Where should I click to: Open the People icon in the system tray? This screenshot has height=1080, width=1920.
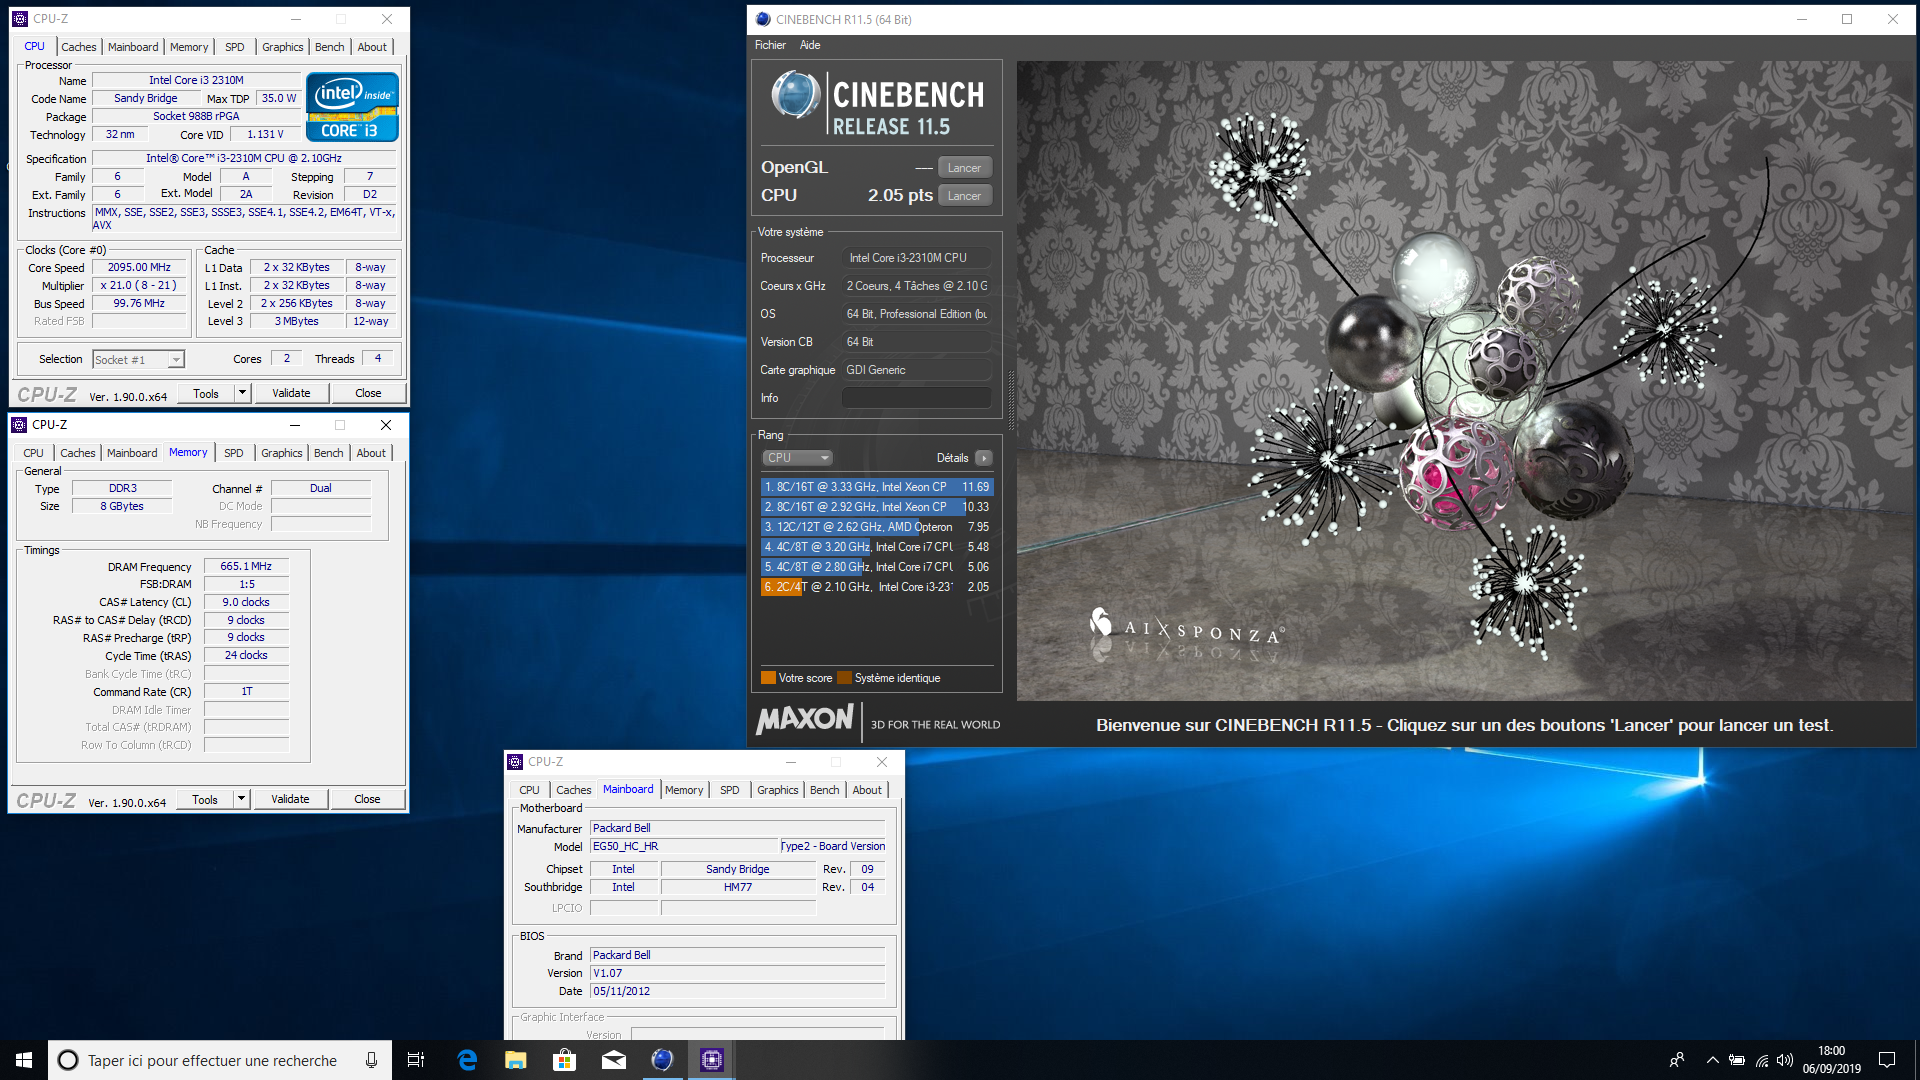pos(1677,1060)
